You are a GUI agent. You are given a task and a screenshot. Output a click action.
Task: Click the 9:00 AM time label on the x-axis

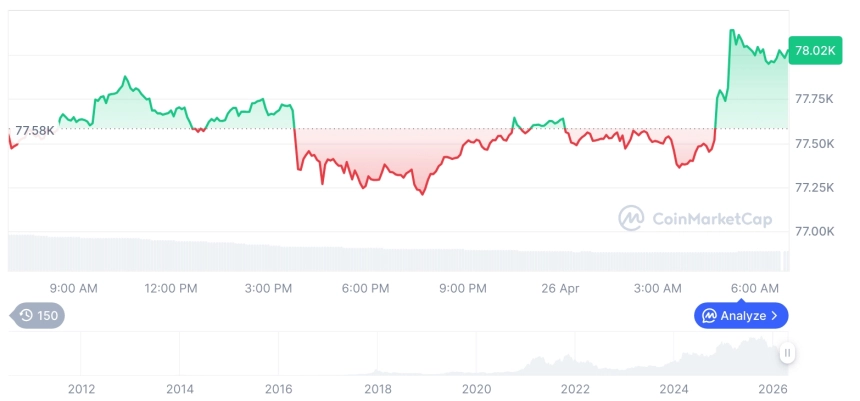pyautogui.click(x=73, y=288)
